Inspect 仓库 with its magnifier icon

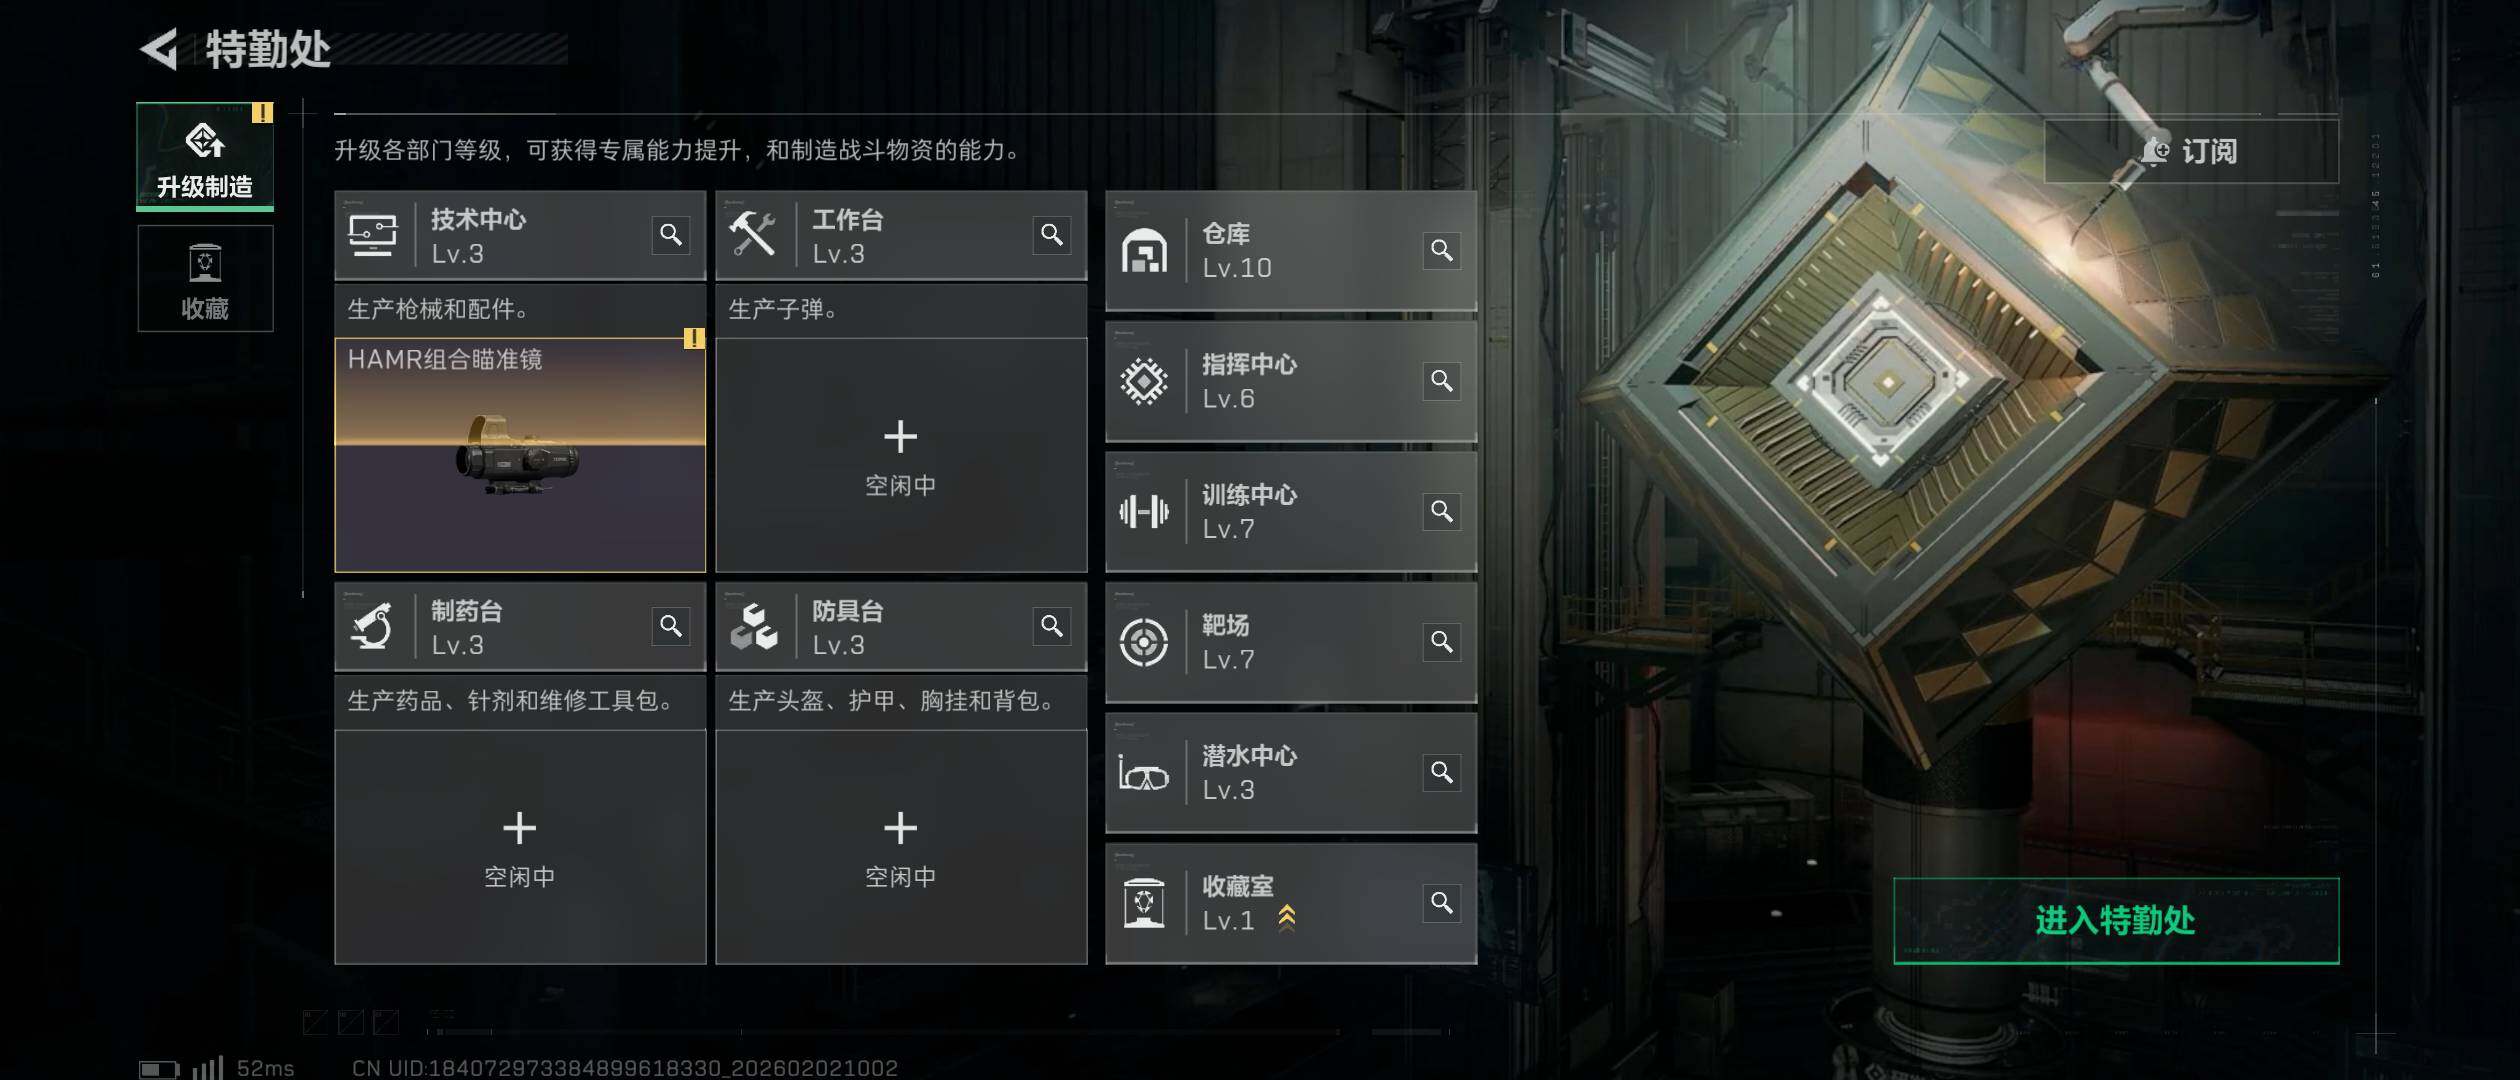click(x=1442, y=250)
